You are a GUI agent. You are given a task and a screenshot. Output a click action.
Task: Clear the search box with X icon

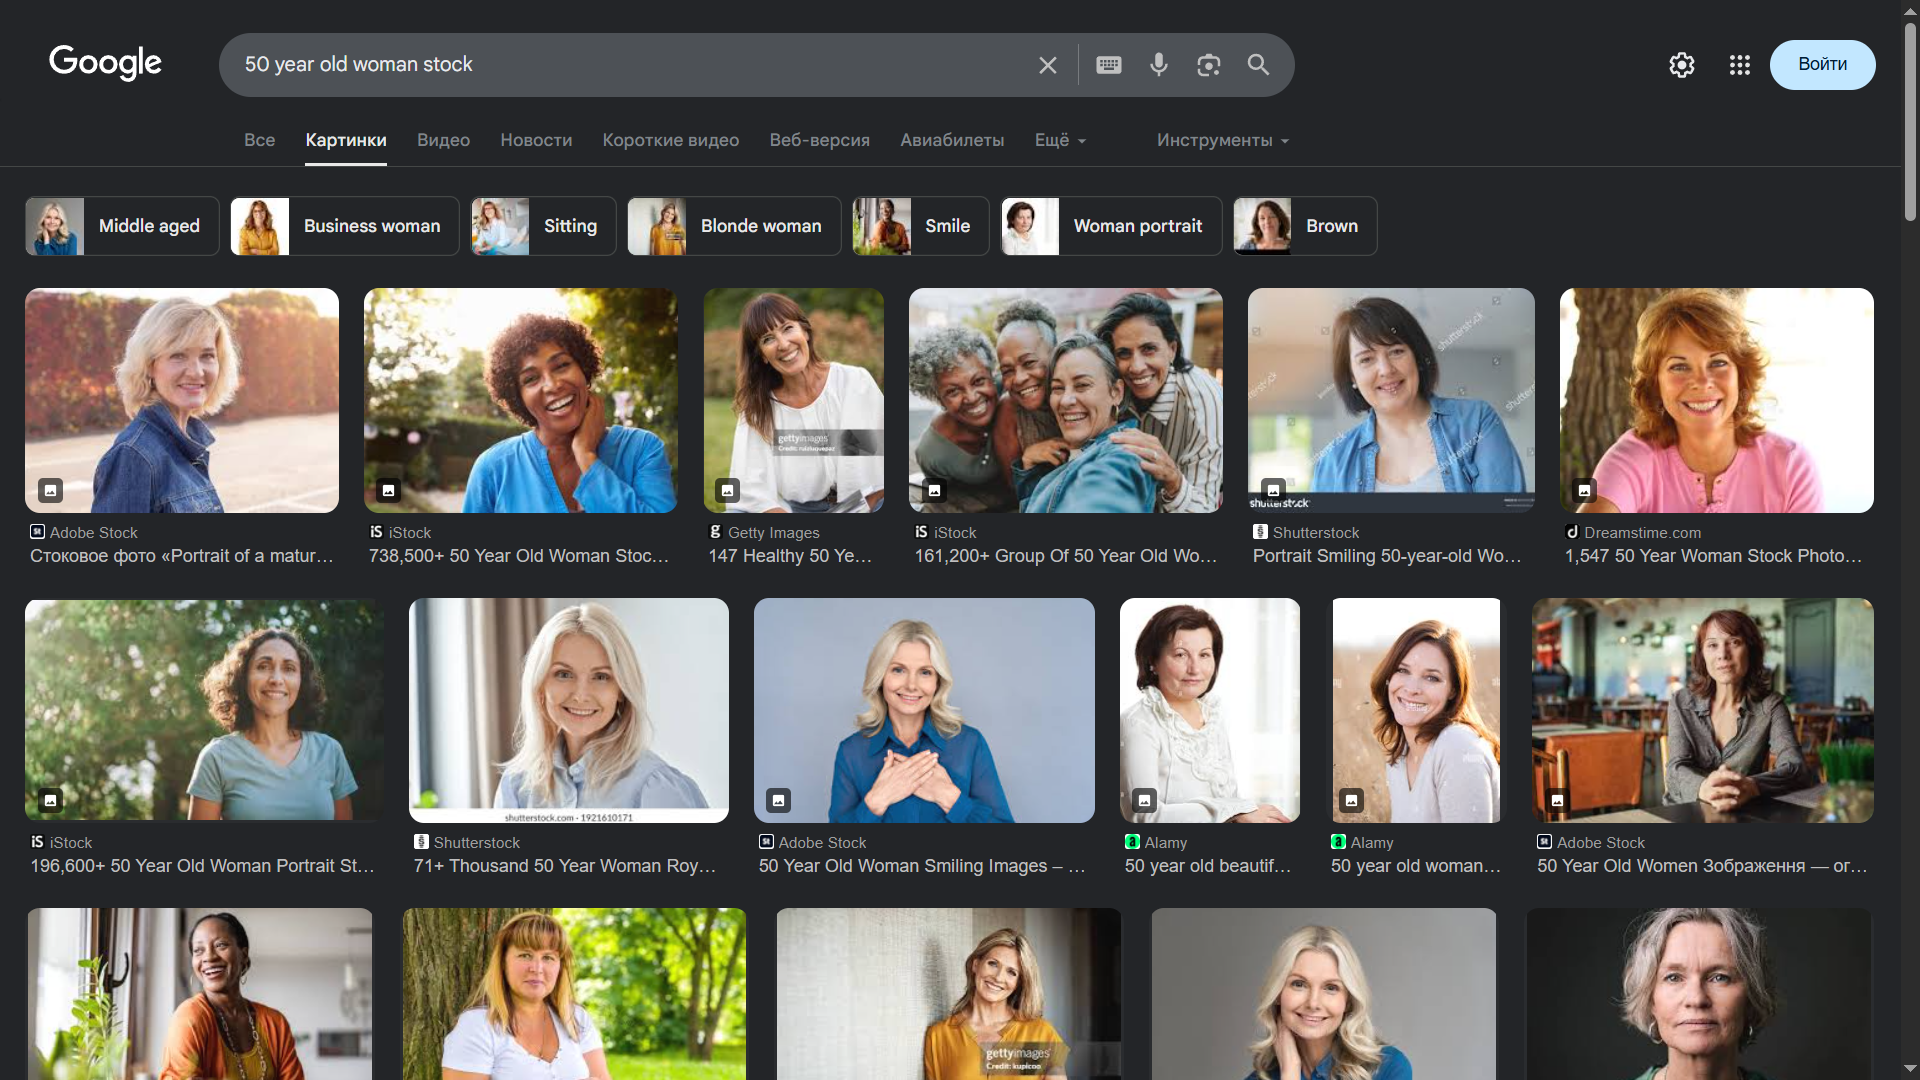pos(1047,65)
